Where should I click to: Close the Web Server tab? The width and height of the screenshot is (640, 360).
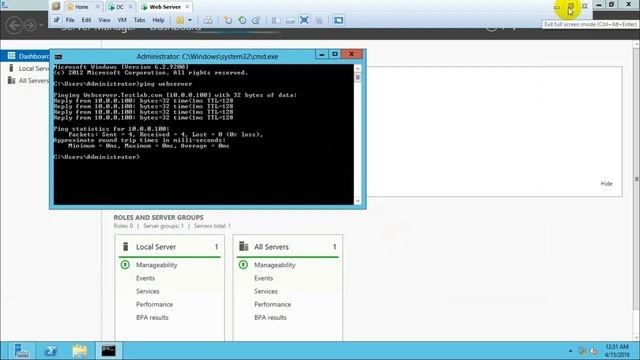coord(187,7)
